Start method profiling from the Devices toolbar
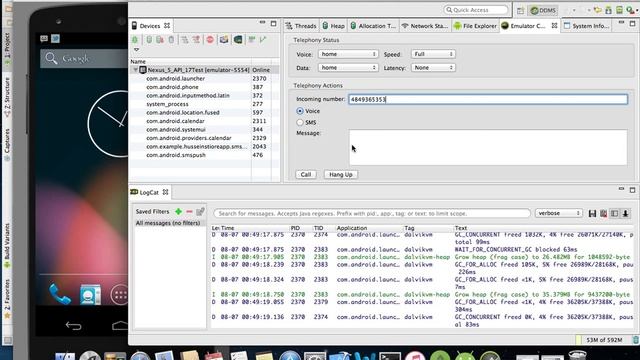The image size is (640, 360). pos(196,40)
